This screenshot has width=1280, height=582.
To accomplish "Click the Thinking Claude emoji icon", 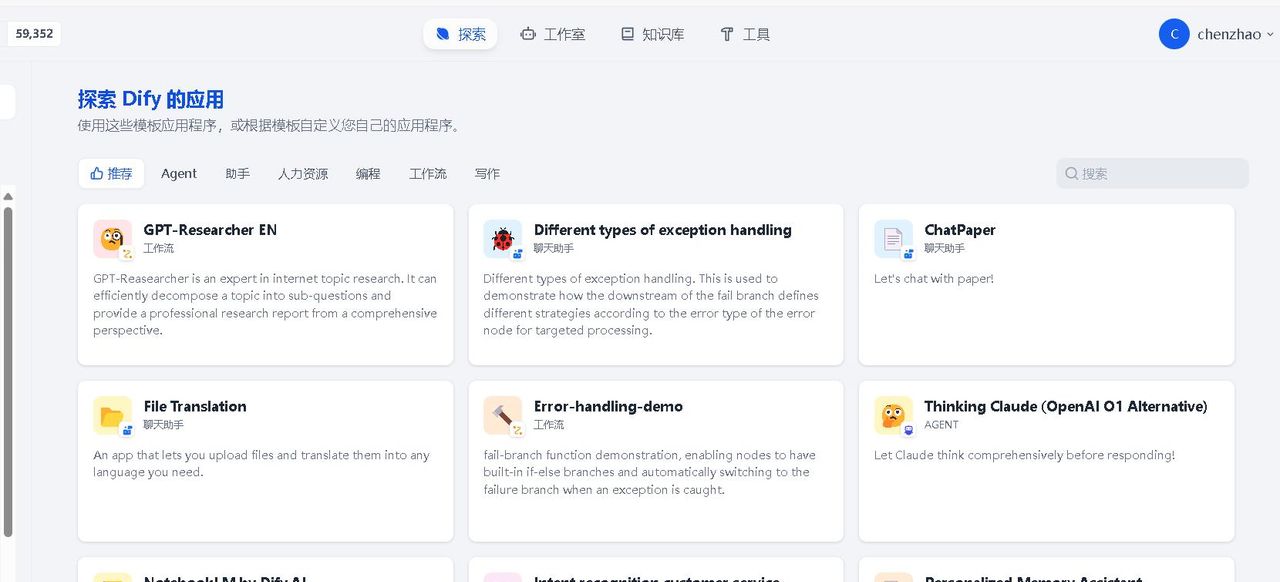I will (x=892, y=415).
